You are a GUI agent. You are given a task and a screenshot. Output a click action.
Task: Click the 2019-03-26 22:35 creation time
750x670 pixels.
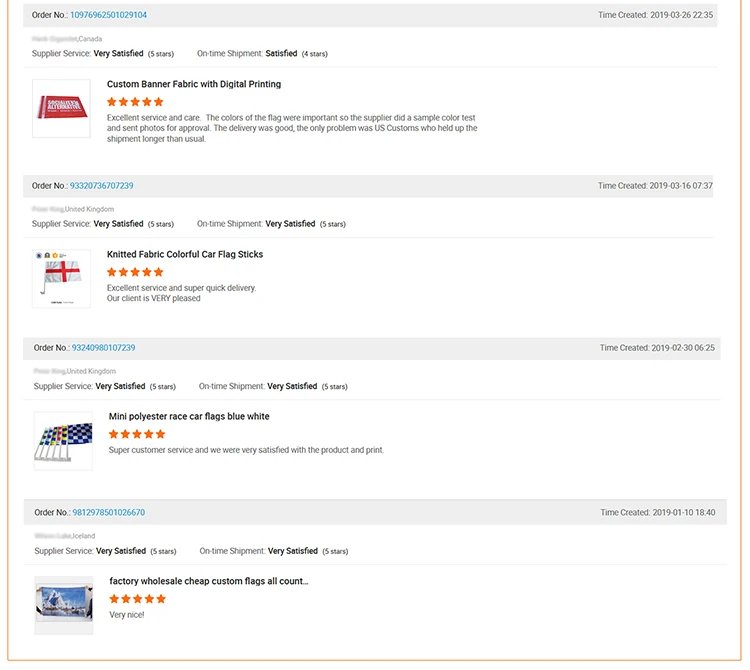[x=656, y=15]
